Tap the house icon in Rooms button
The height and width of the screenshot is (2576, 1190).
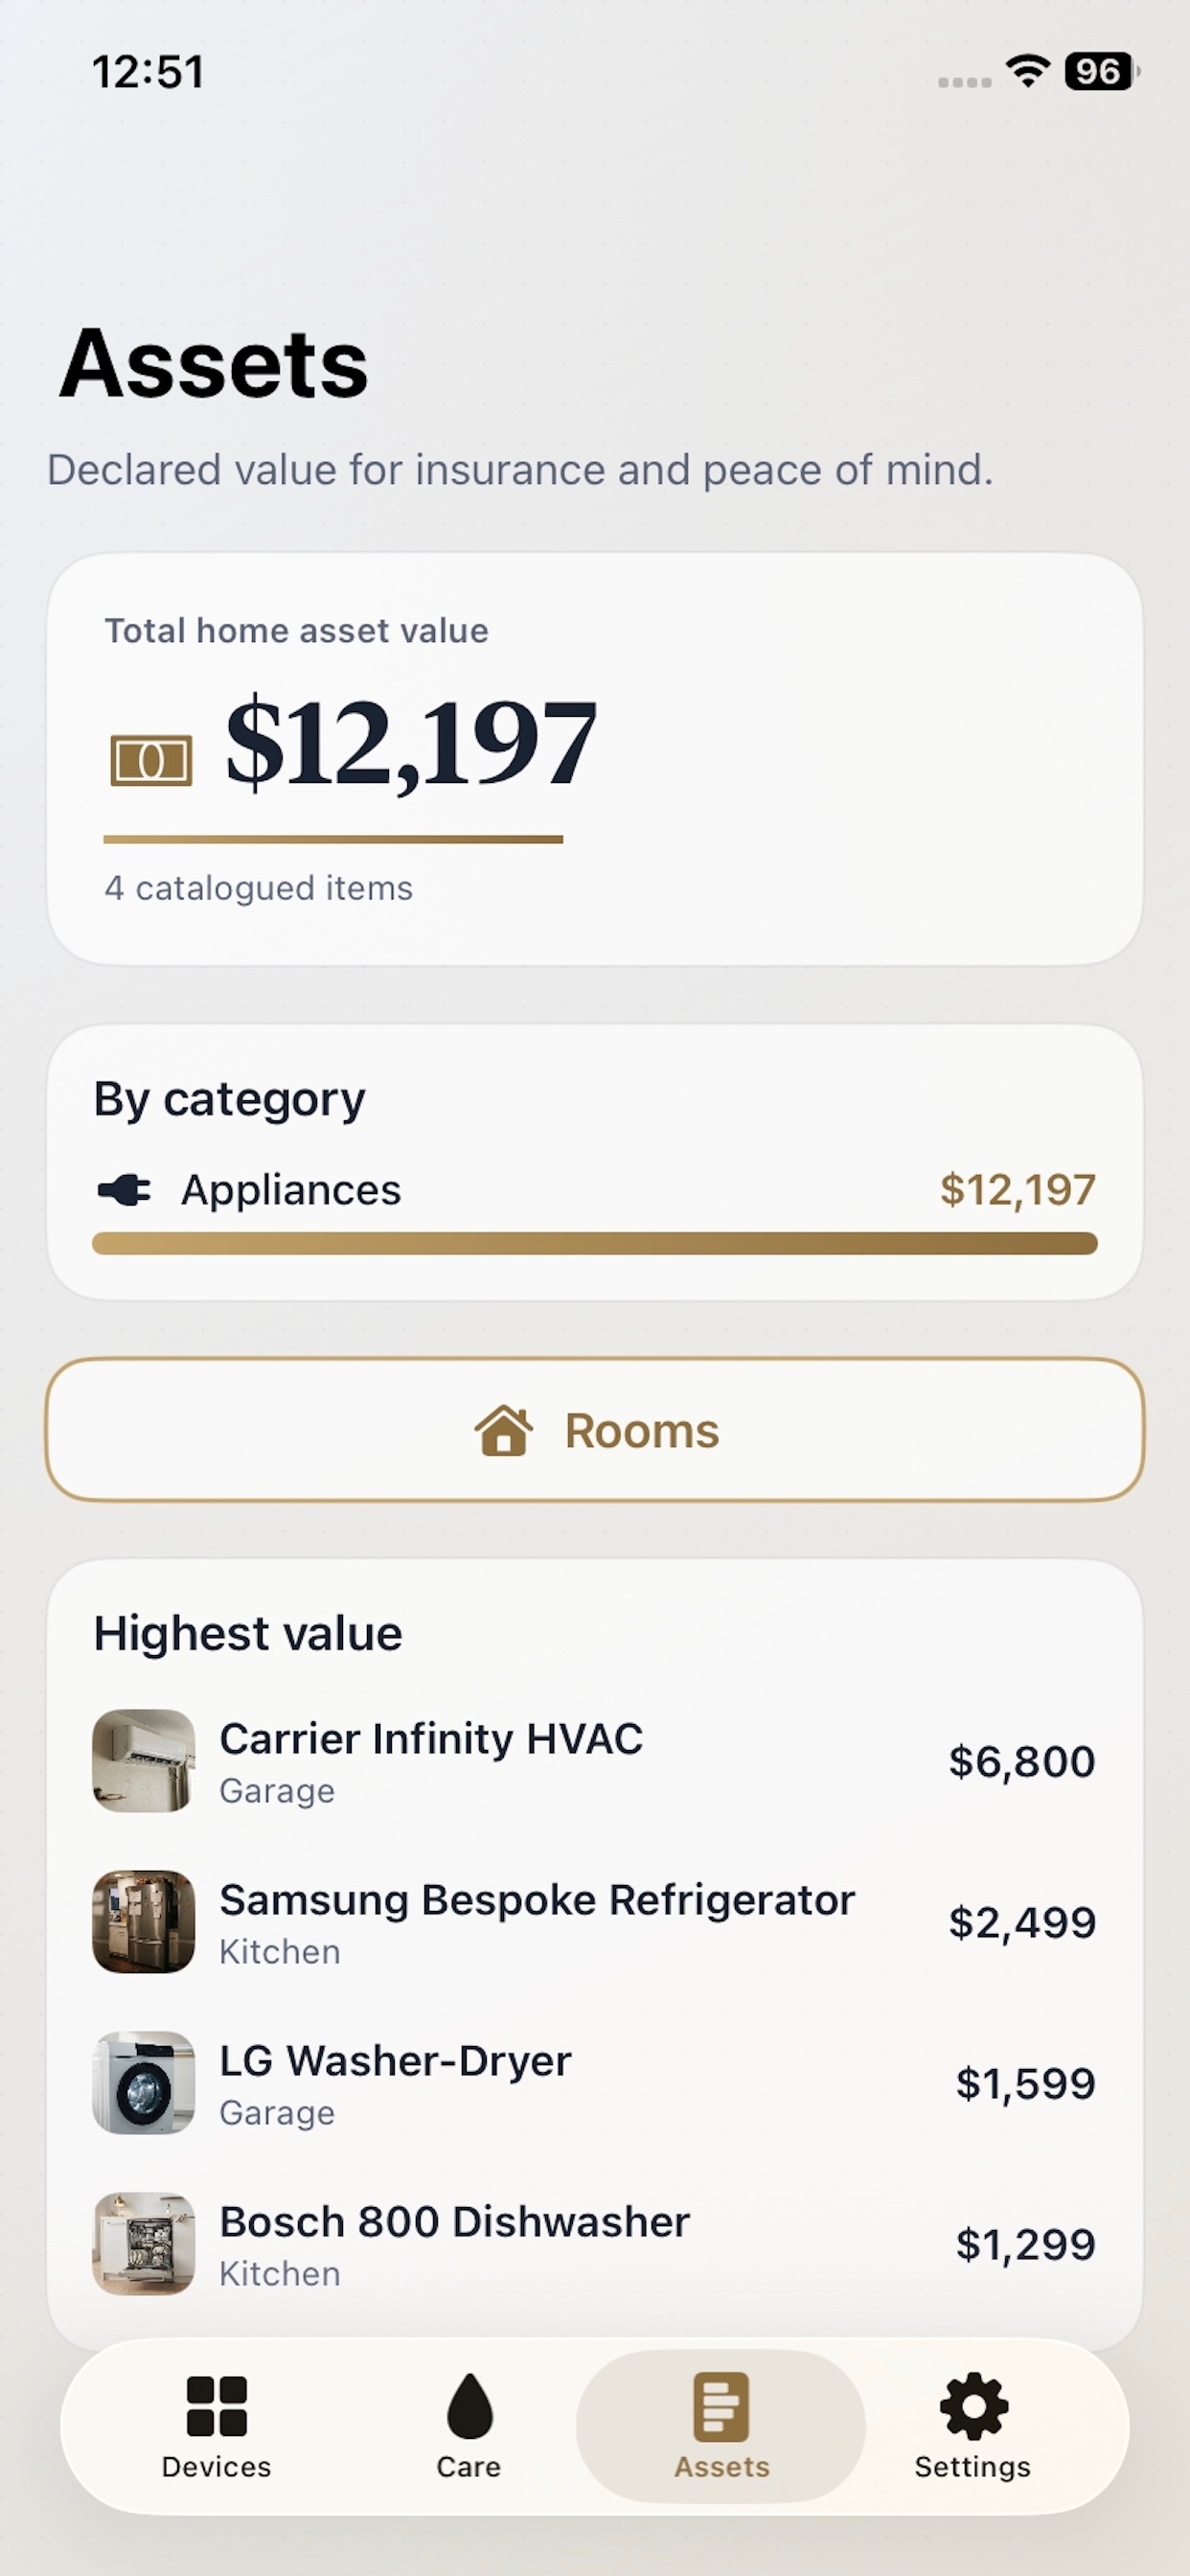click(503, 1430)
